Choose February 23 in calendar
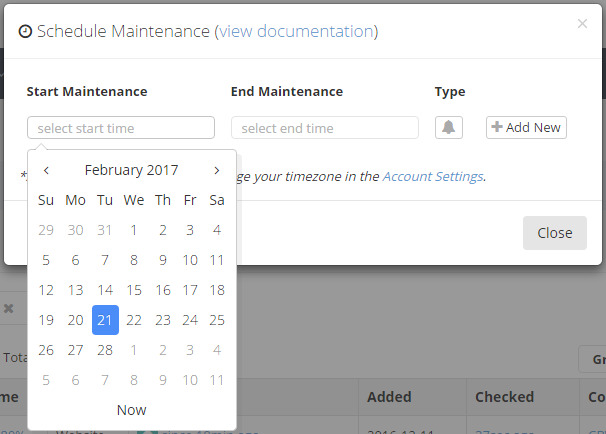Viewport: 606px width, 434px height. click(x=163, y=320)
